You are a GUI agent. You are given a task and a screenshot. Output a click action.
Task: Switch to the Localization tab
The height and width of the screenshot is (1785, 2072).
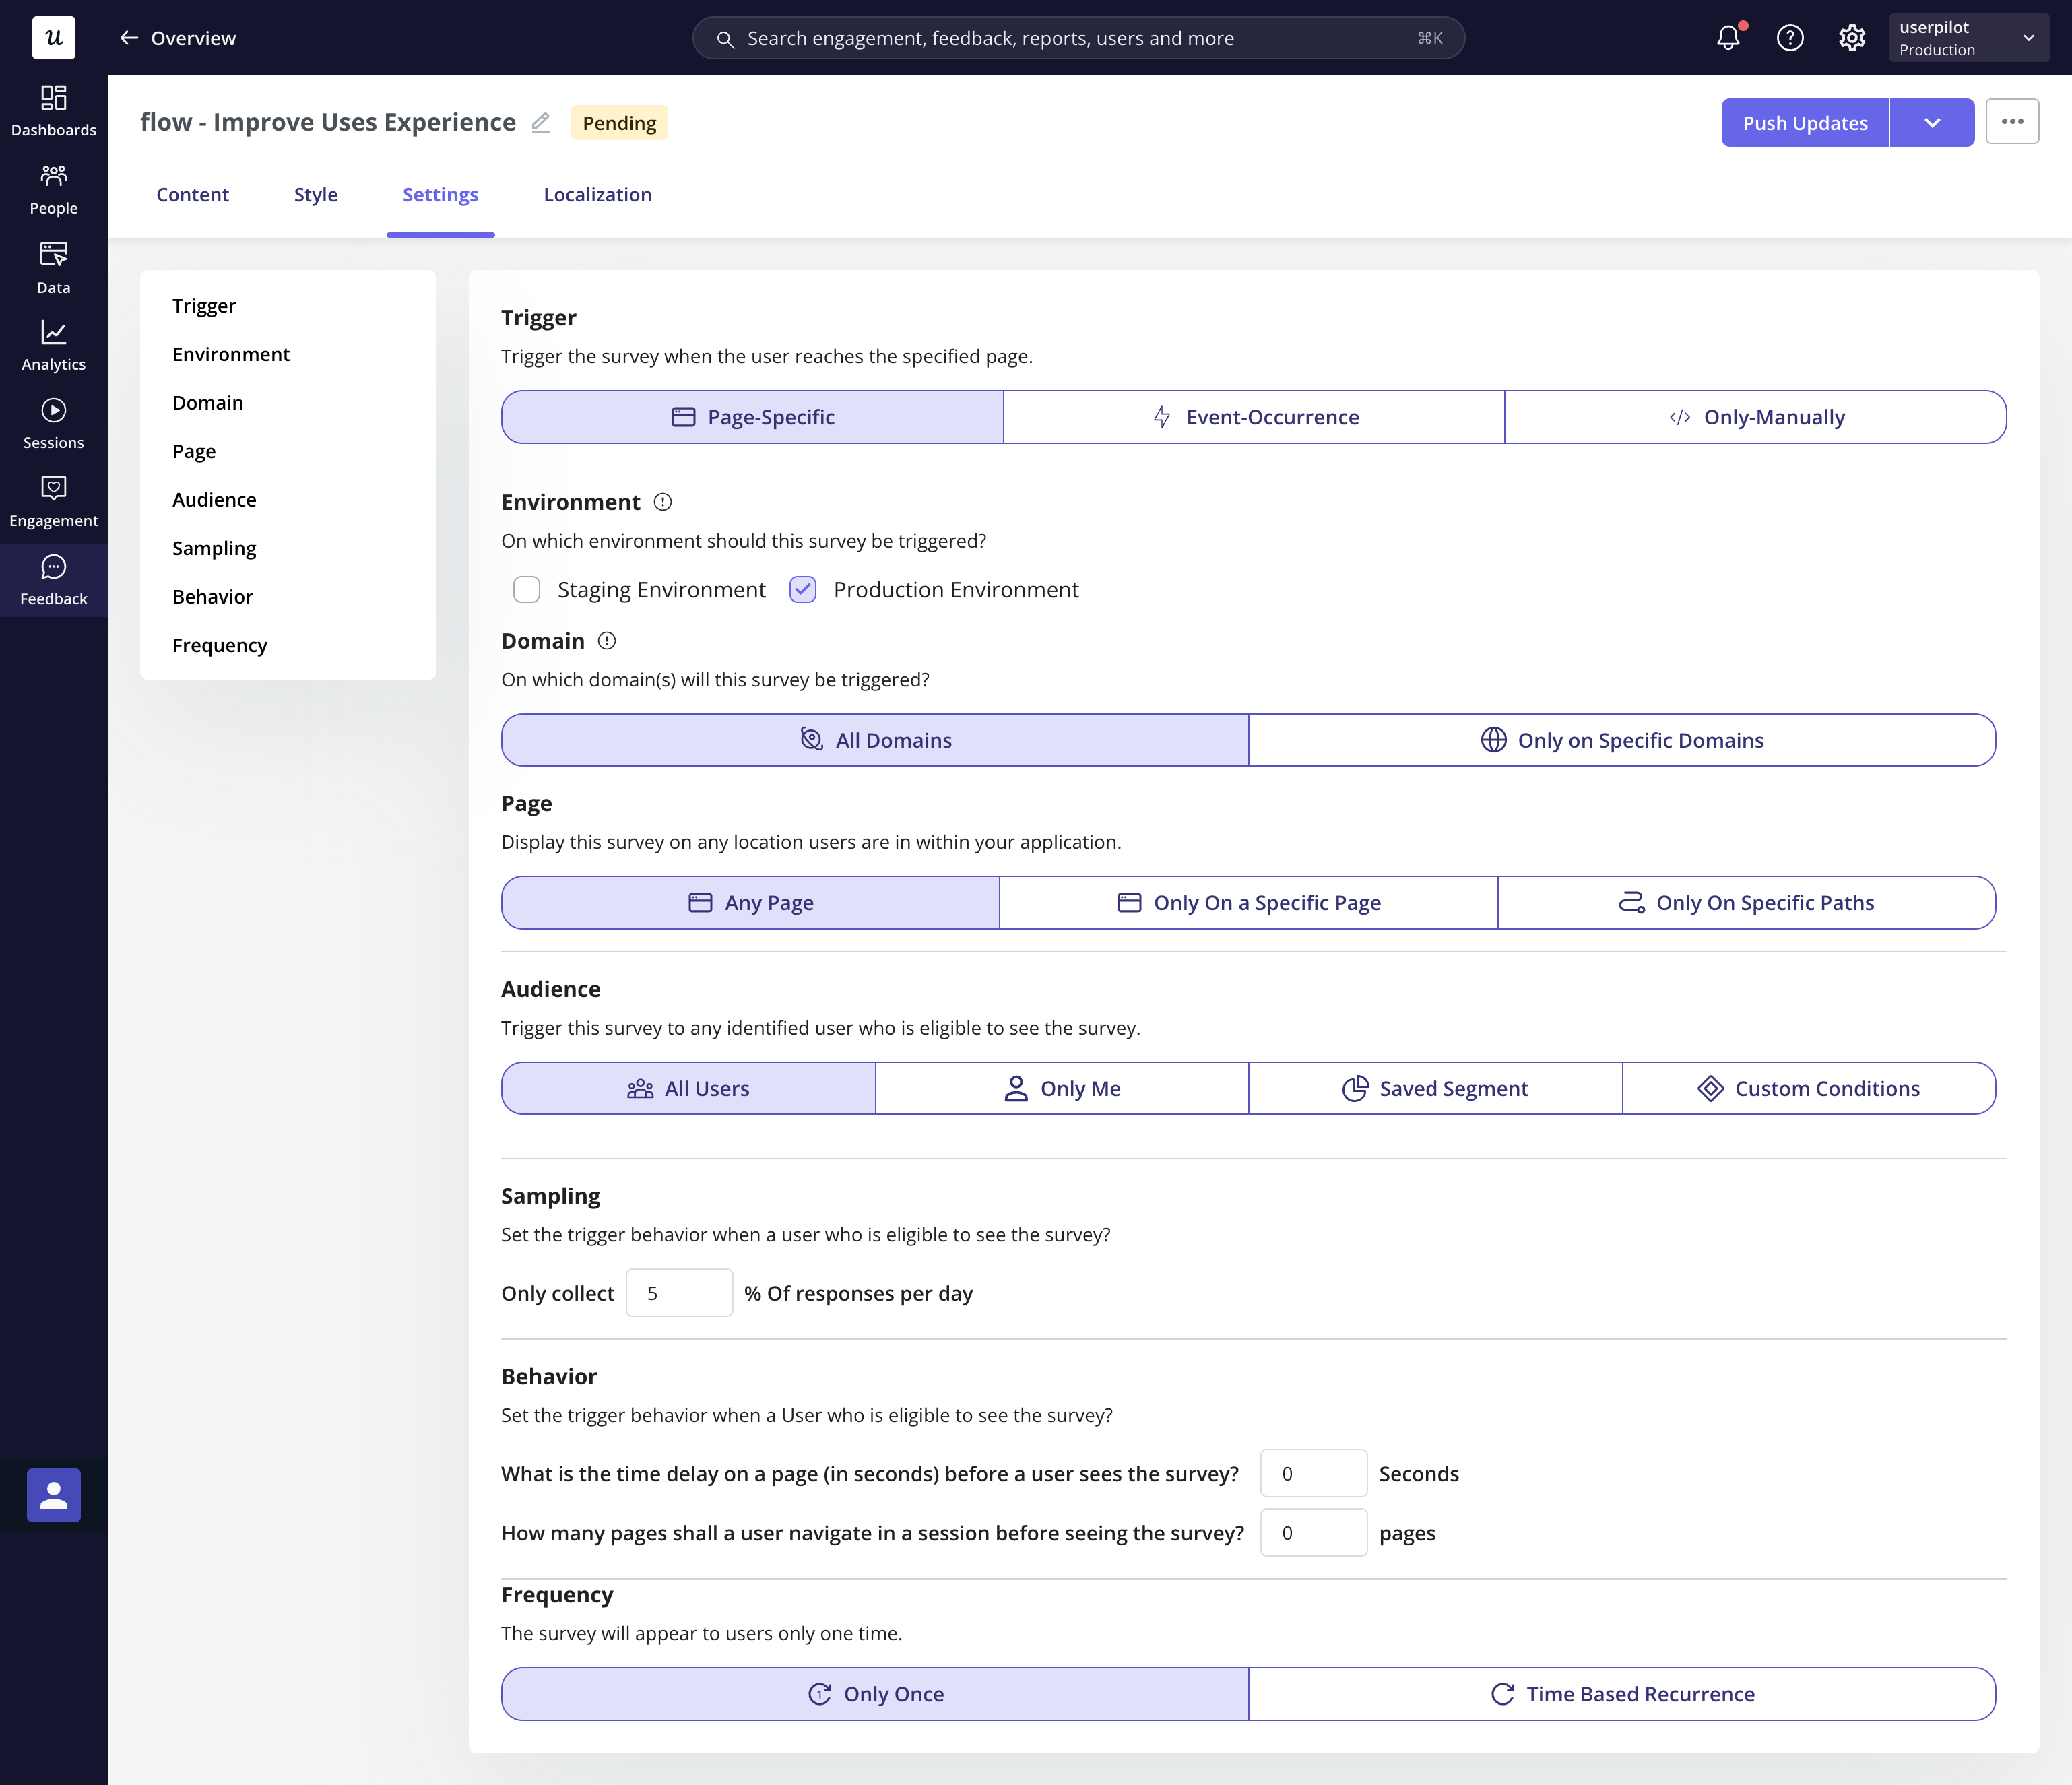pyautogui.click(x=597, y=195)
